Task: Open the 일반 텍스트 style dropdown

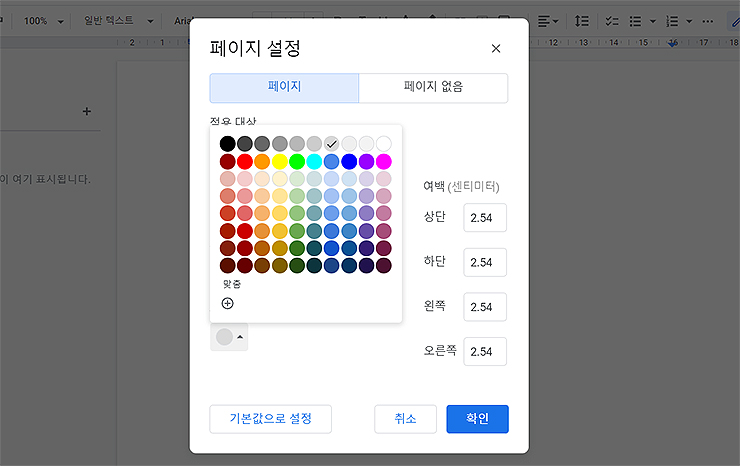Action: (x=118, y=21)
